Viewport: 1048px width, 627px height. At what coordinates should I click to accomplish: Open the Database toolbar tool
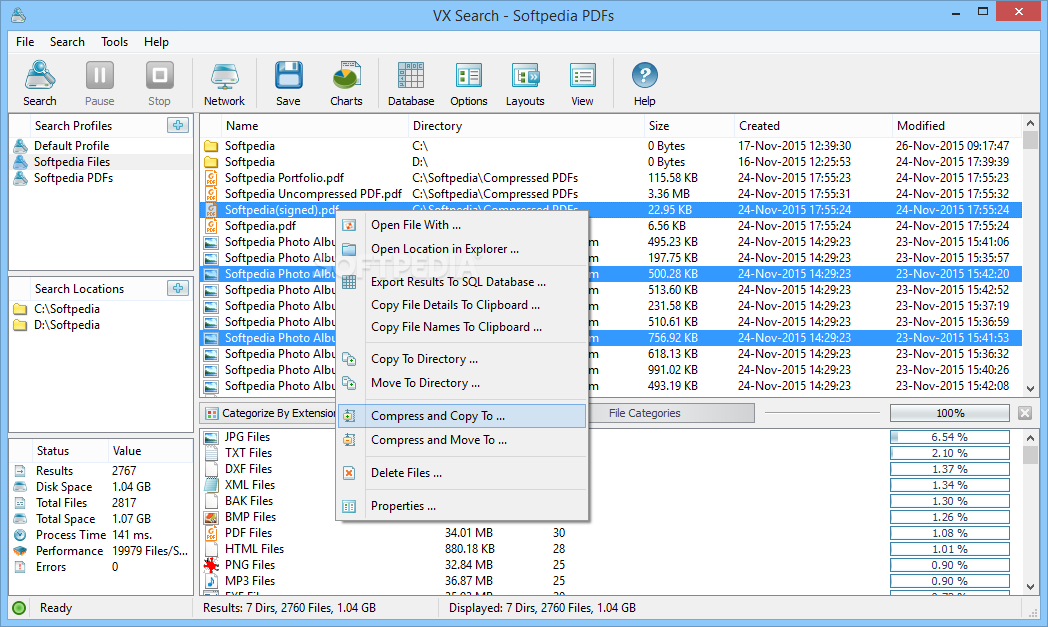pos(410,83)
